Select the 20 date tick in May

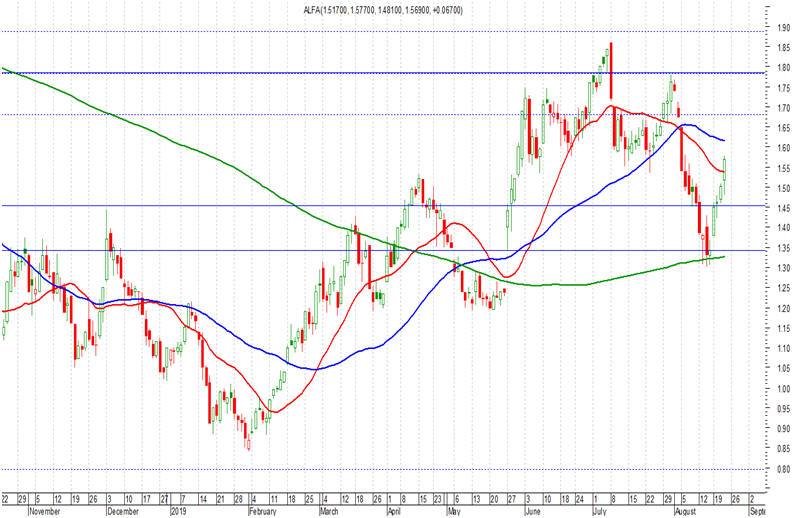(x=494, y=499)
